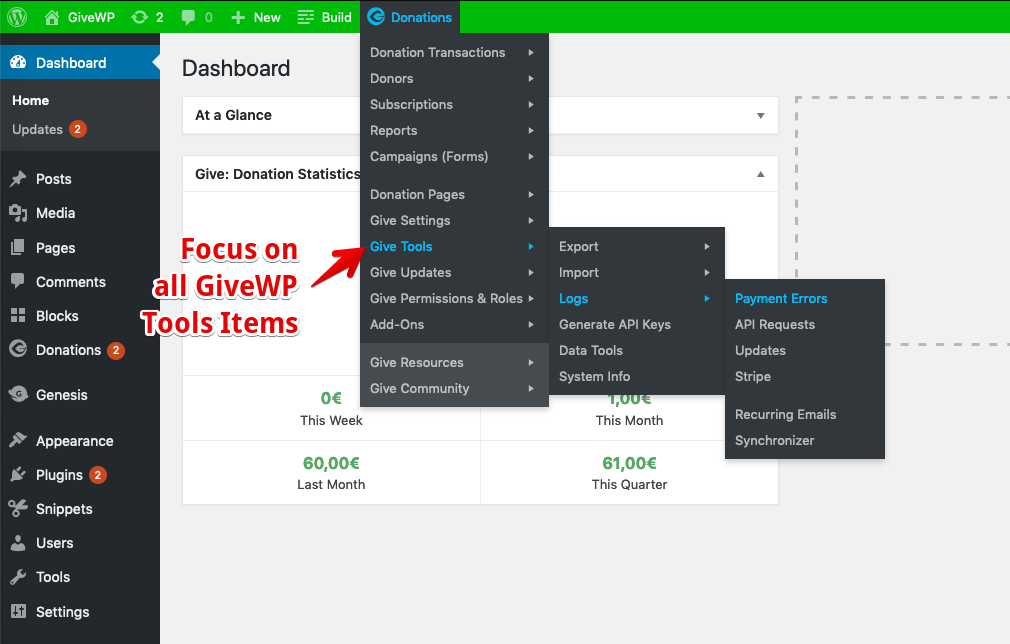Click the Pages icon in sidebar
This screenshot has height=644, width=1010.
[x=18, y=247]
